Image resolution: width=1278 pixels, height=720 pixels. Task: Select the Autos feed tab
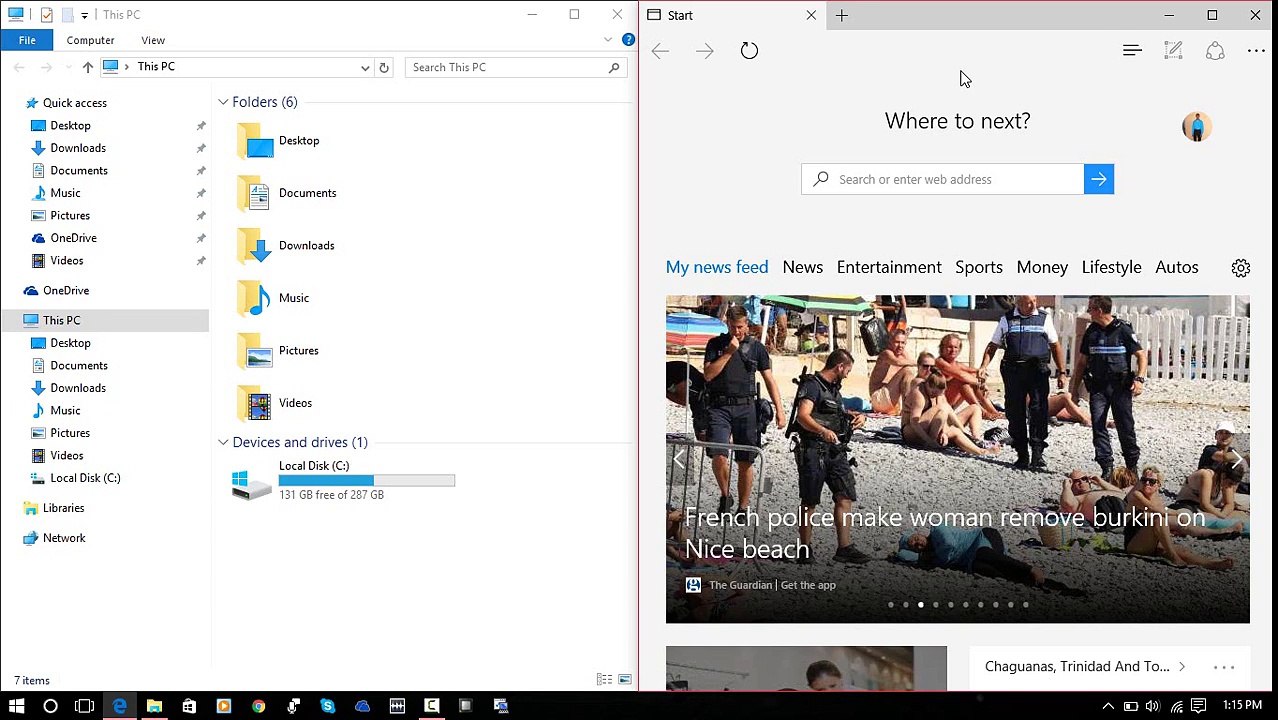coord(1177,267)
